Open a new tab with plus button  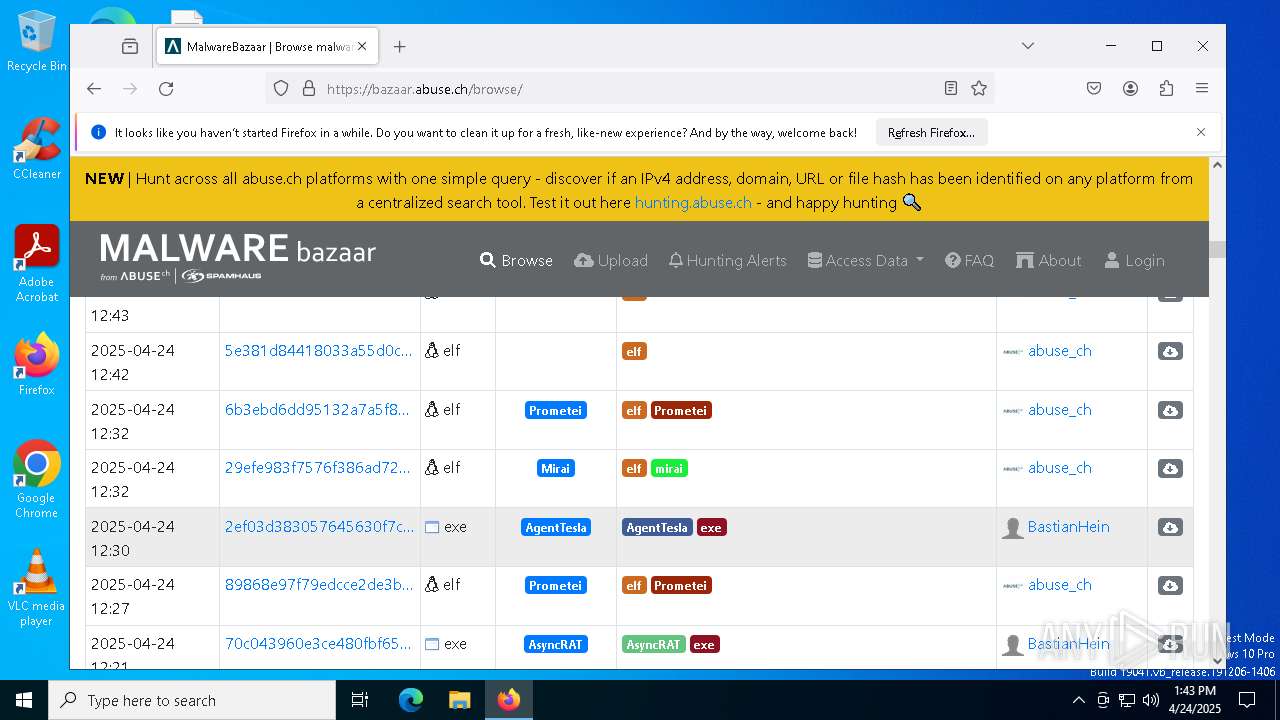point(400,47)
